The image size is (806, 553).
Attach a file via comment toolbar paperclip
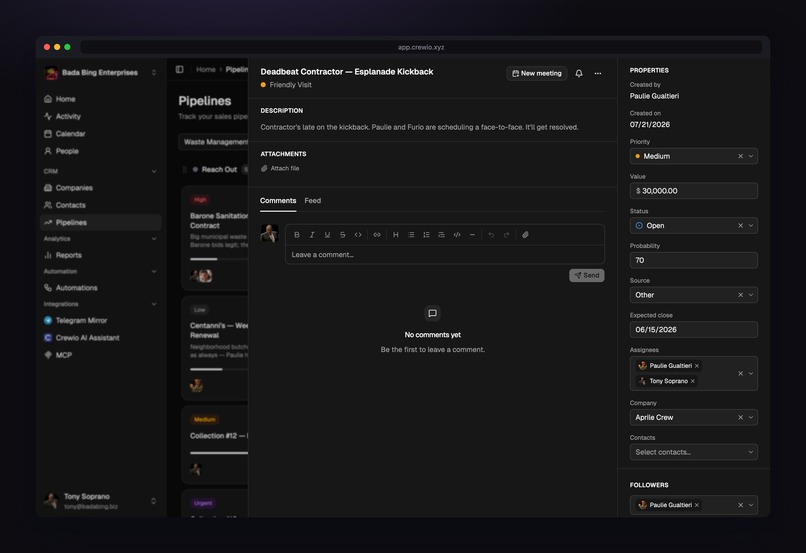tap(525, 235)
